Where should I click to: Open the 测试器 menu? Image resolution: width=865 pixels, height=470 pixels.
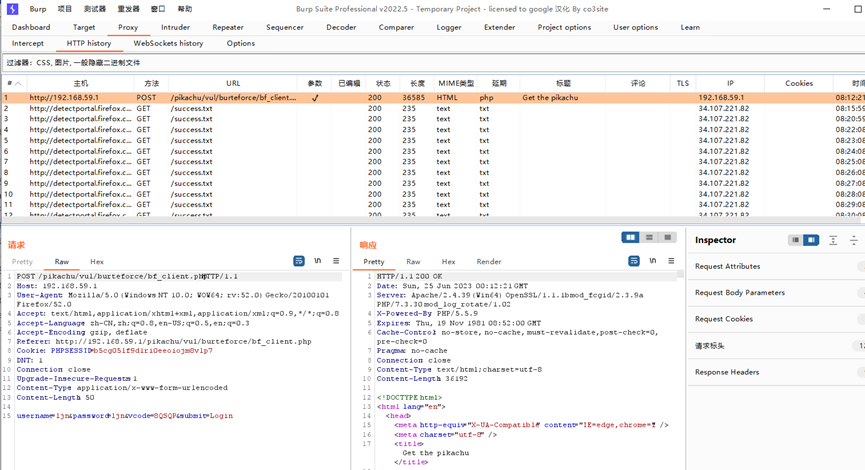tap(95, 9)
